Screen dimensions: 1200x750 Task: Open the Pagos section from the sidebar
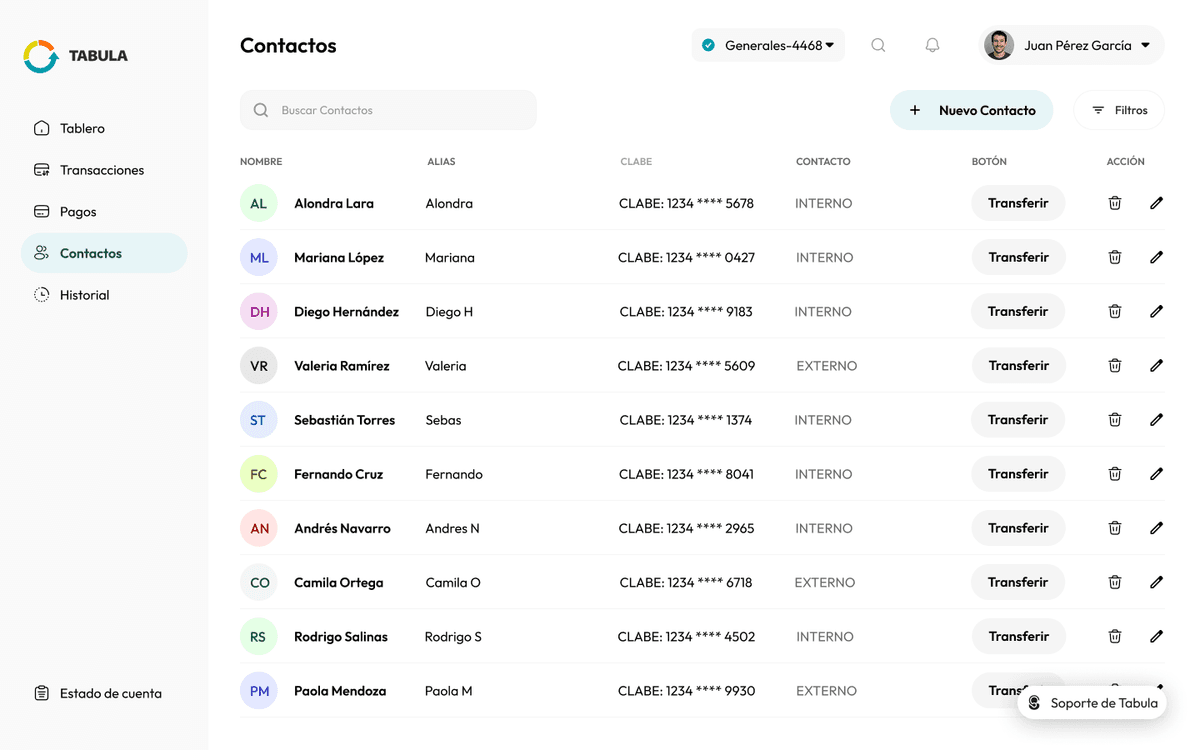pos(41,211)
